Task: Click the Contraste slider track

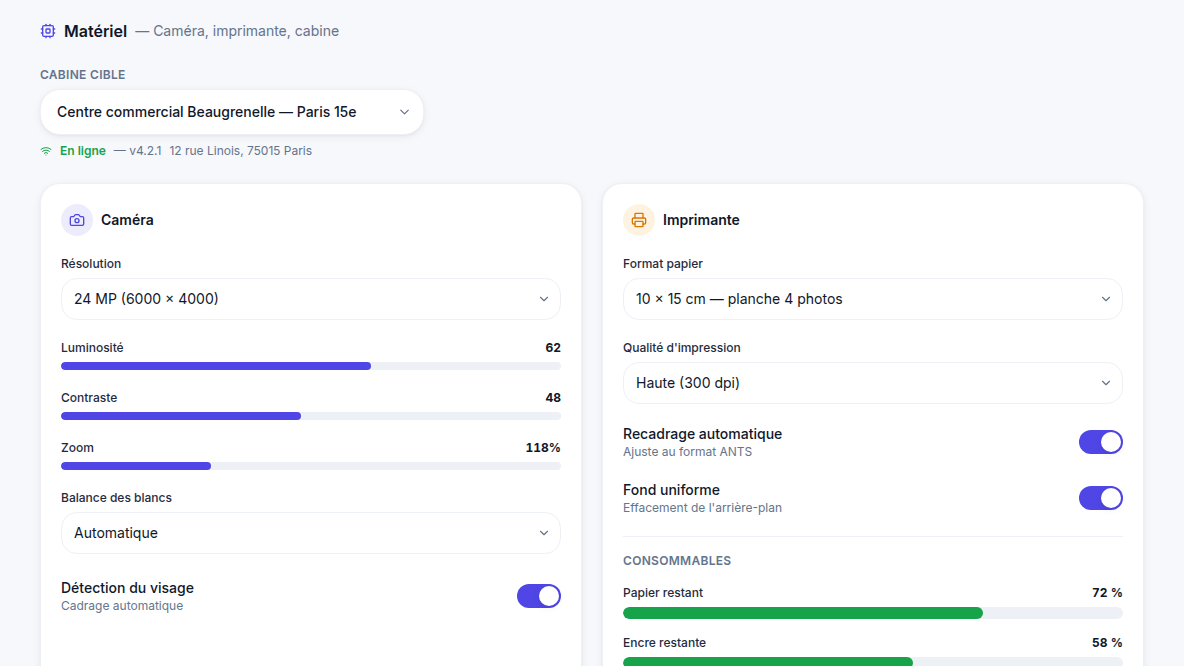Action: tap(310, 416)
